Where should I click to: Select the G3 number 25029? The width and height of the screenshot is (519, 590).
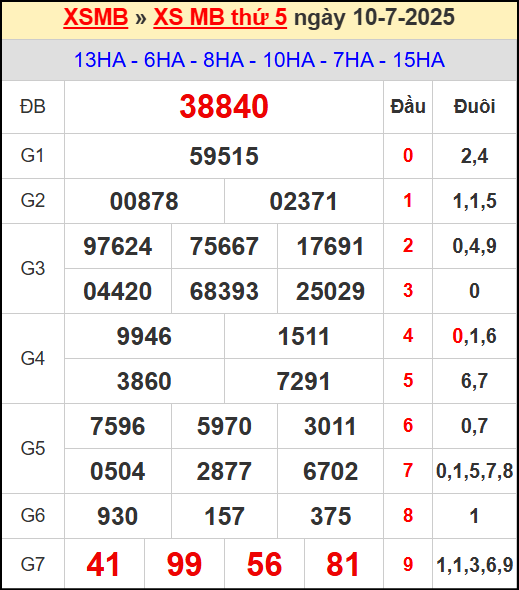330,291
